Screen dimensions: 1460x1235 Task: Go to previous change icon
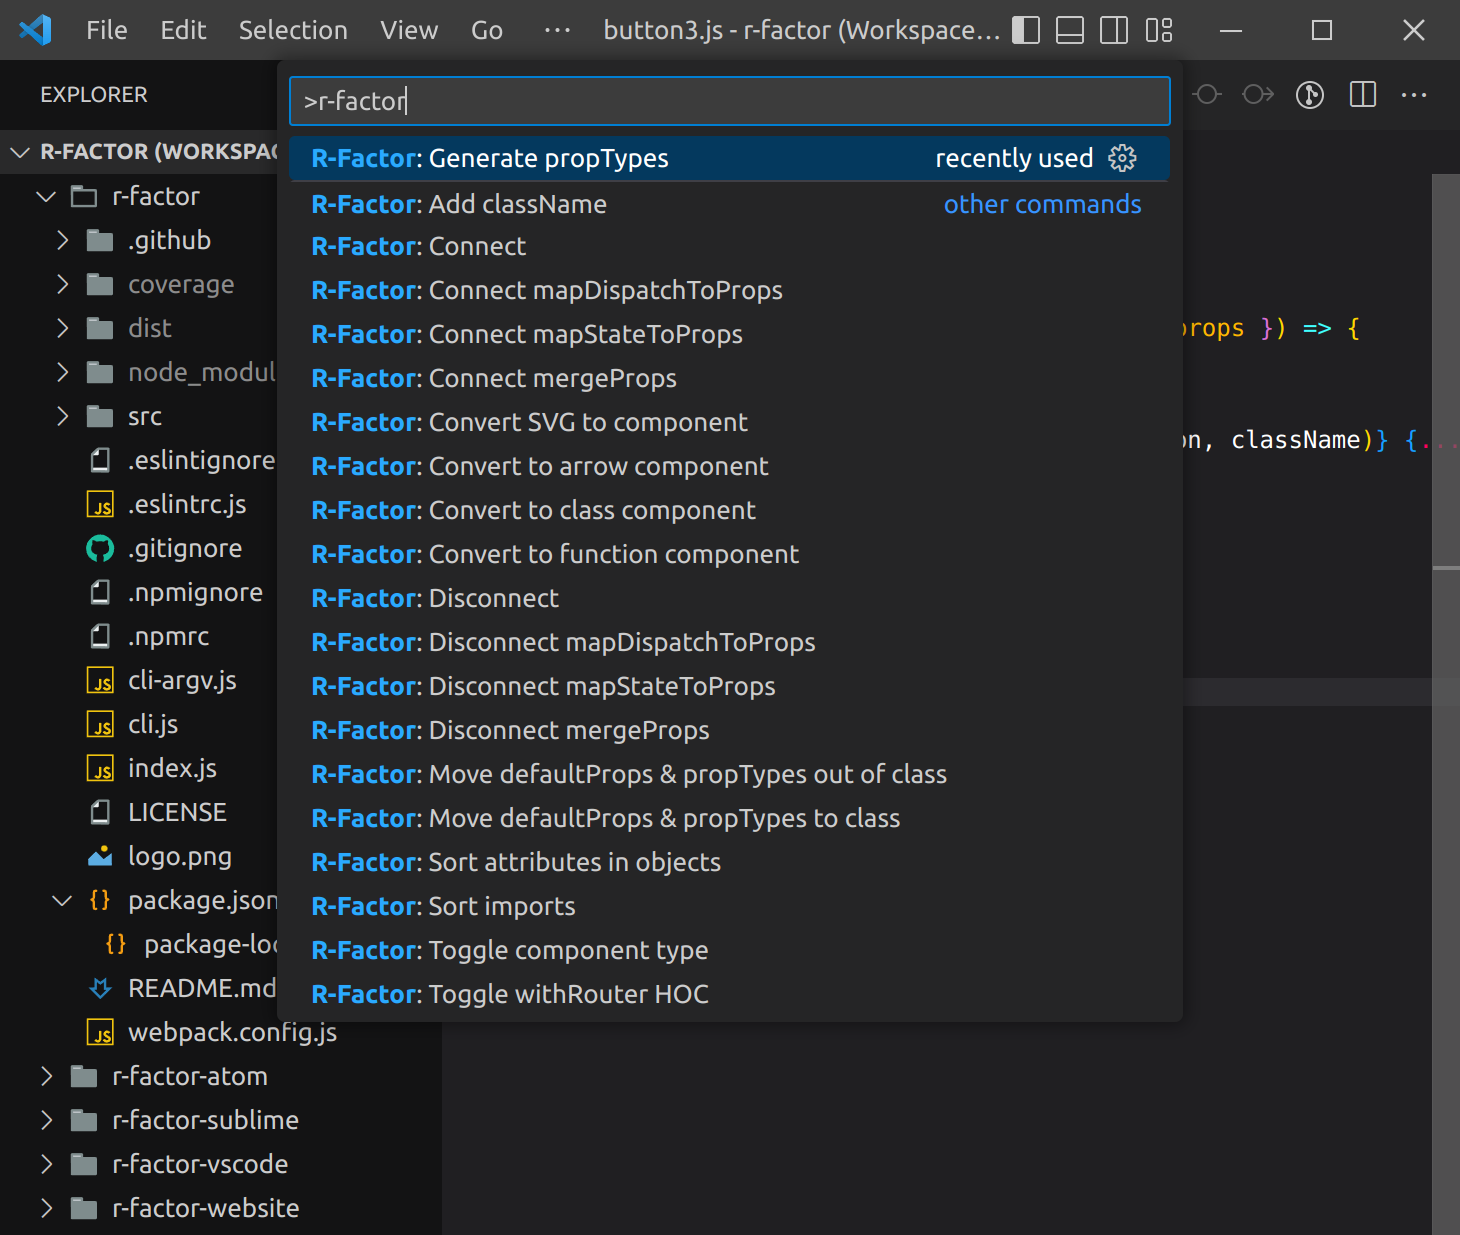point(1207,94)
